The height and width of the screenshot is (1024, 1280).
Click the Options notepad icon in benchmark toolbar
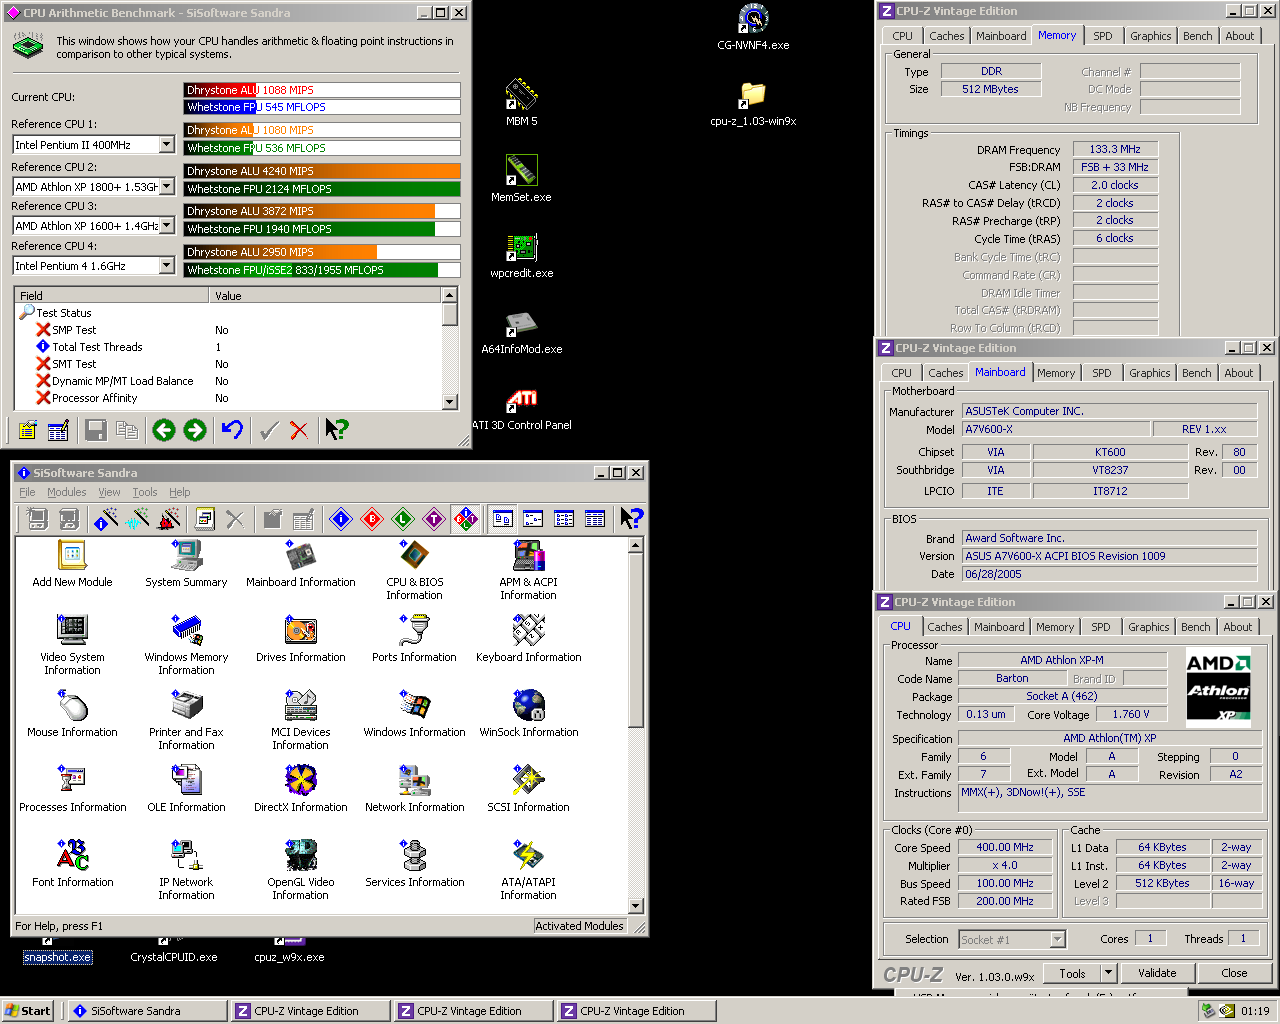(28, 430)
